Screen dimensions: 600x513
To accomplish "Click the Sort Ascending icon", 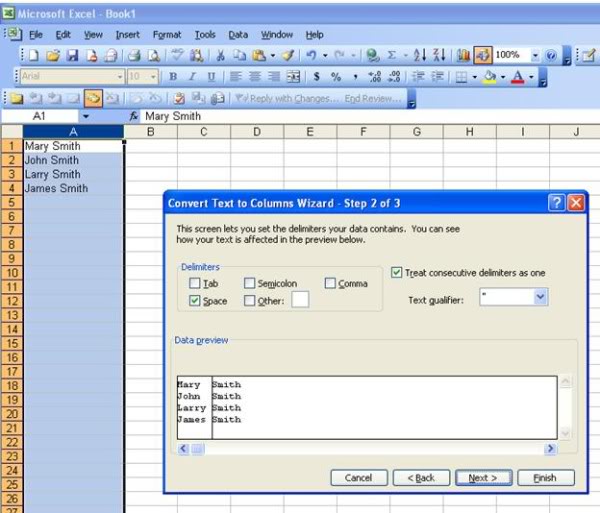I will 419,56.
